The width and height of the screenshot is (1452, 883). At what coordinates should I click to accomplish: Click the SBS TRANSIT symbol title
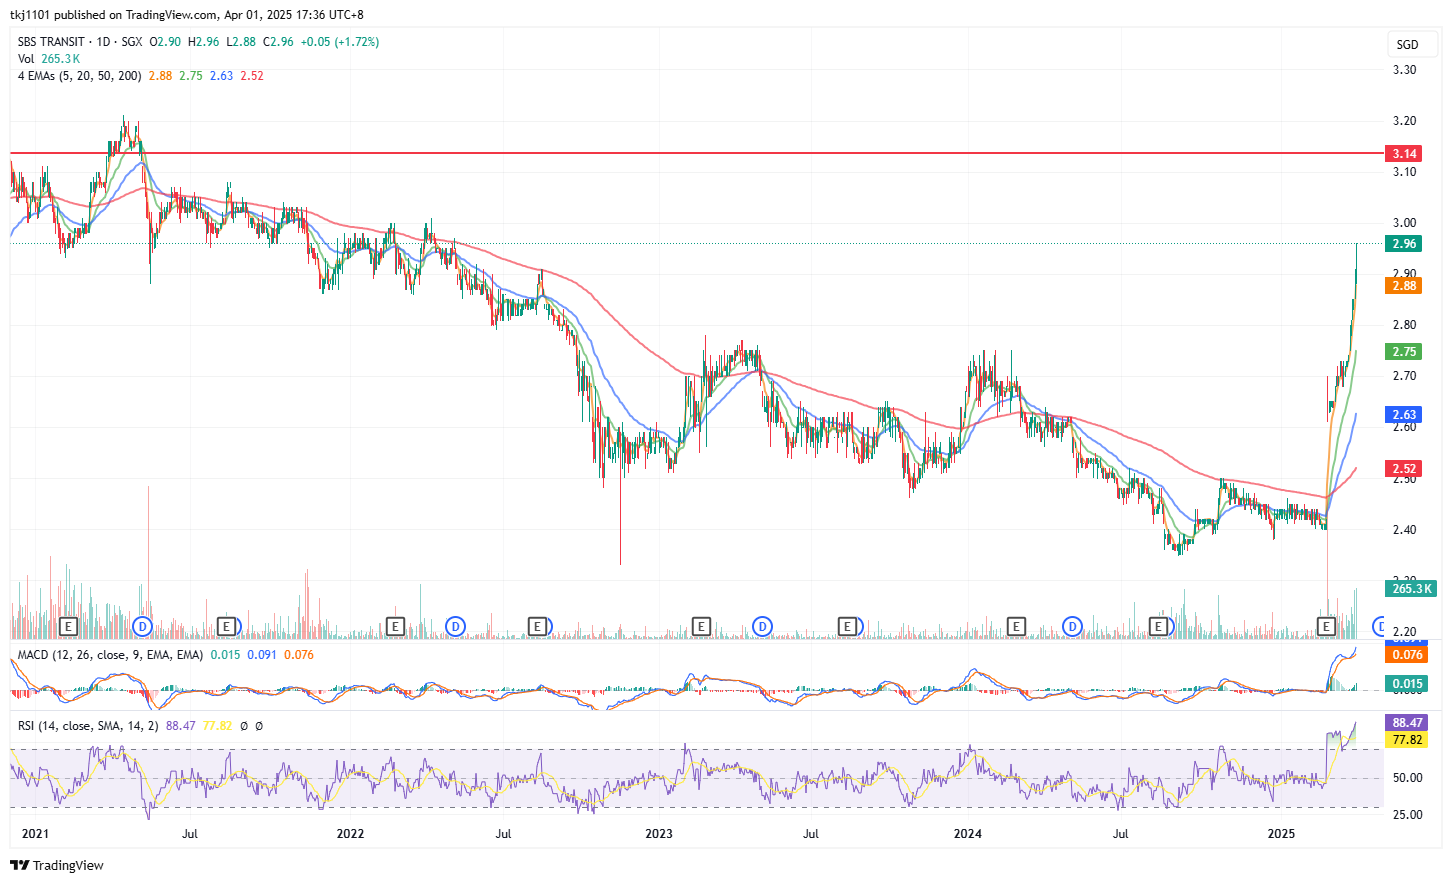tap(51, 42)
